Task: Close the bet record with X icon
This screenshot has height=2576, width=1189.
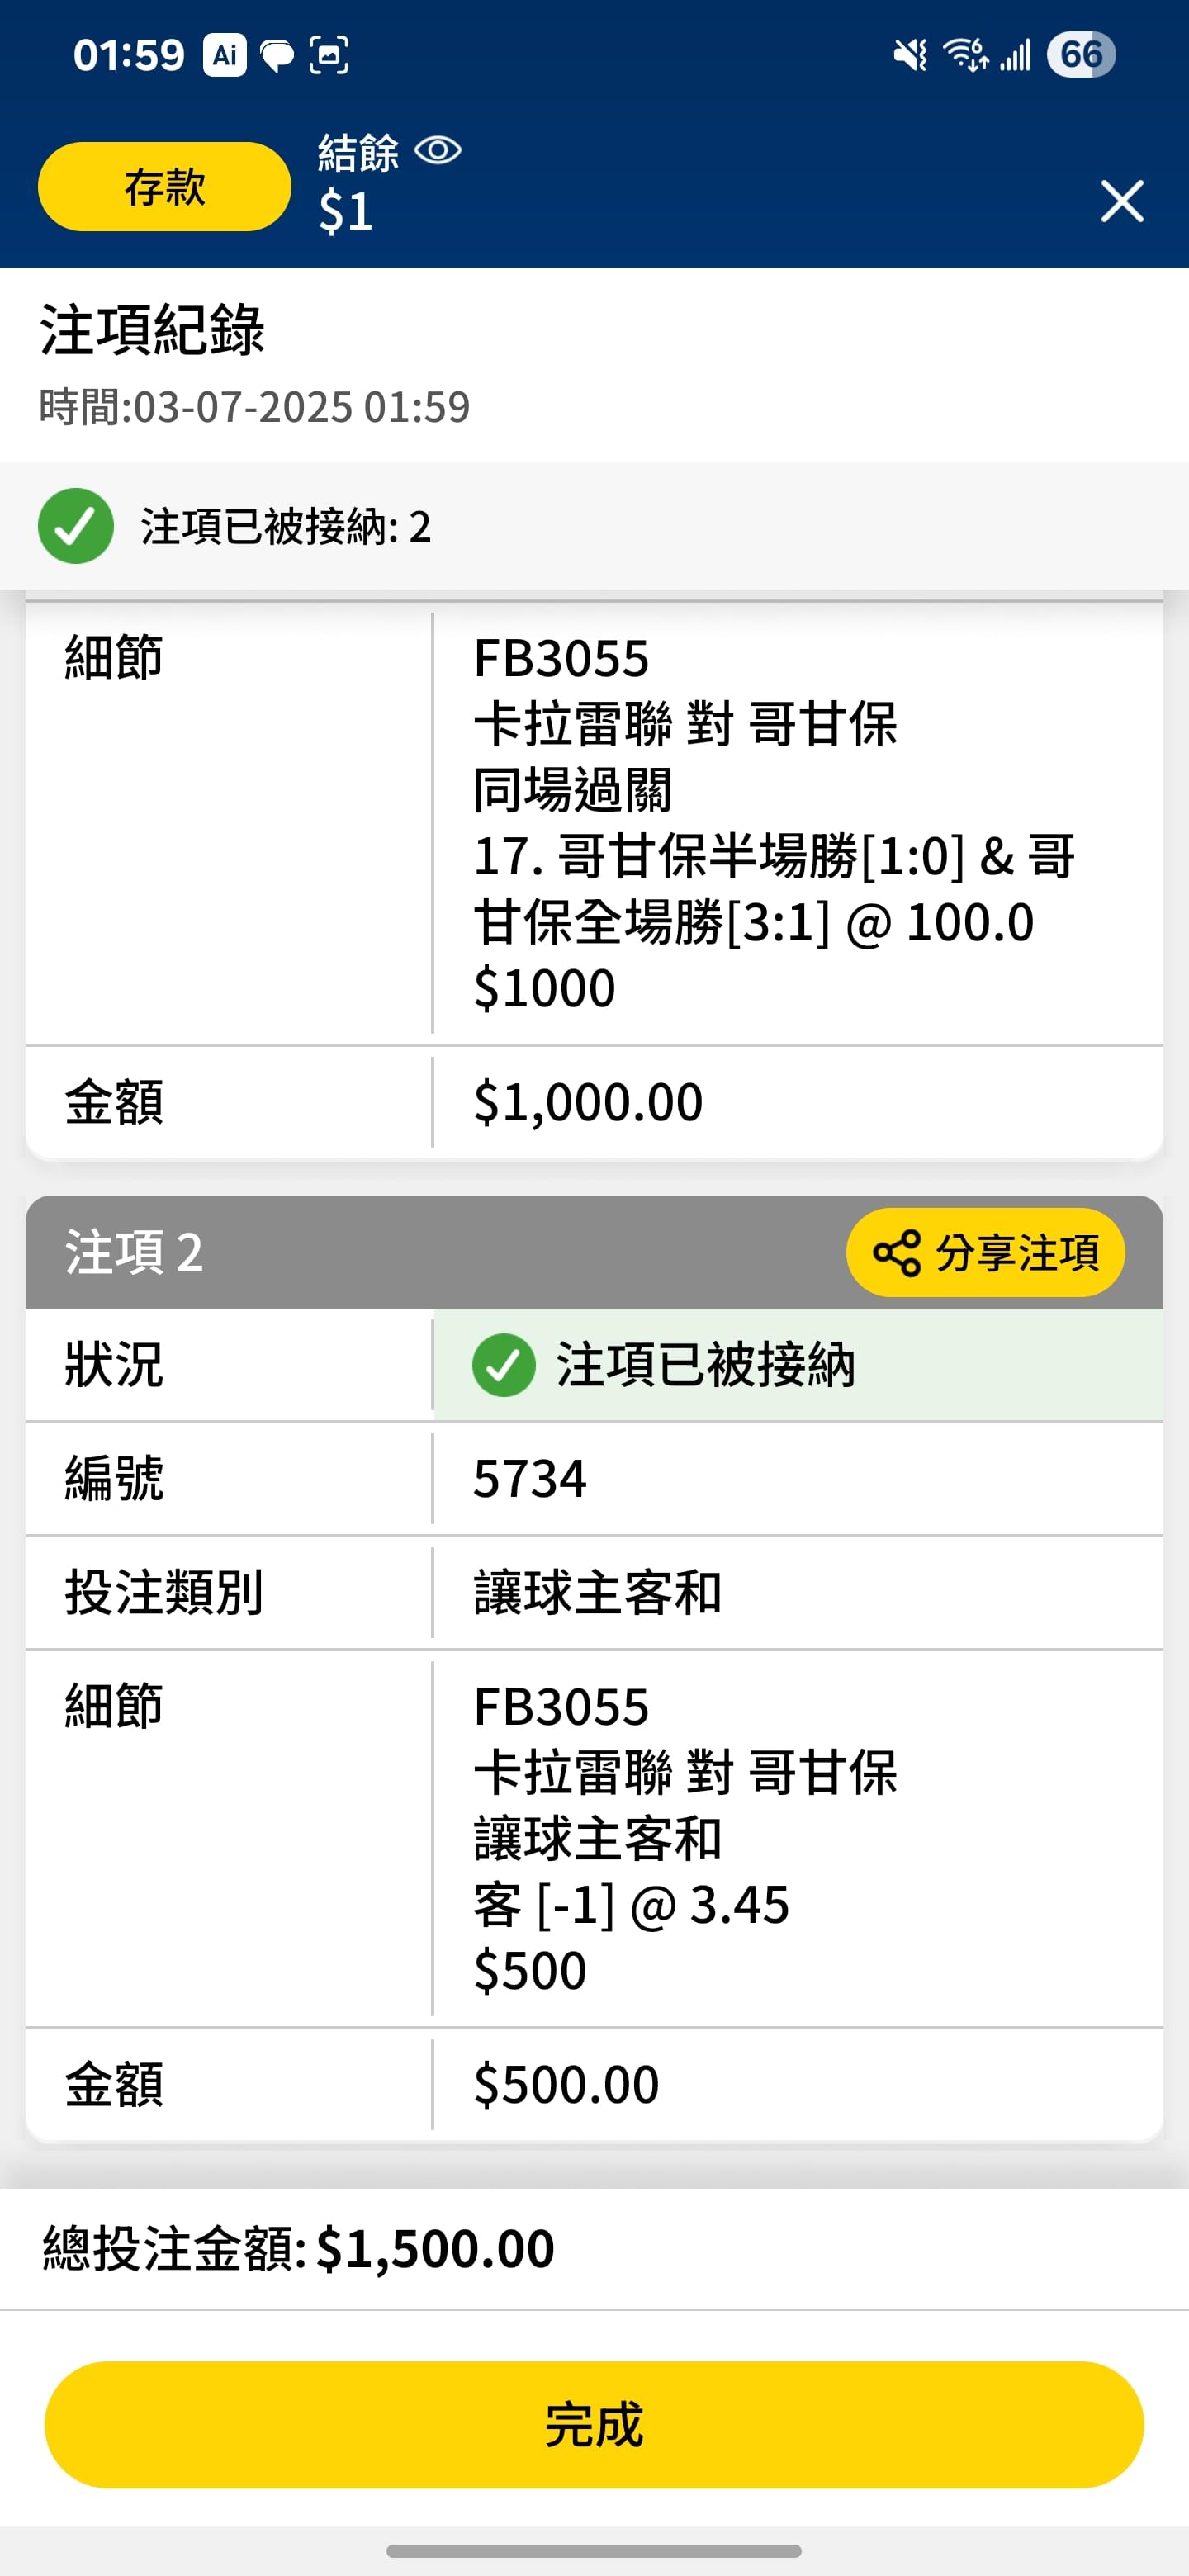Action: click(x=1122, y=201)
